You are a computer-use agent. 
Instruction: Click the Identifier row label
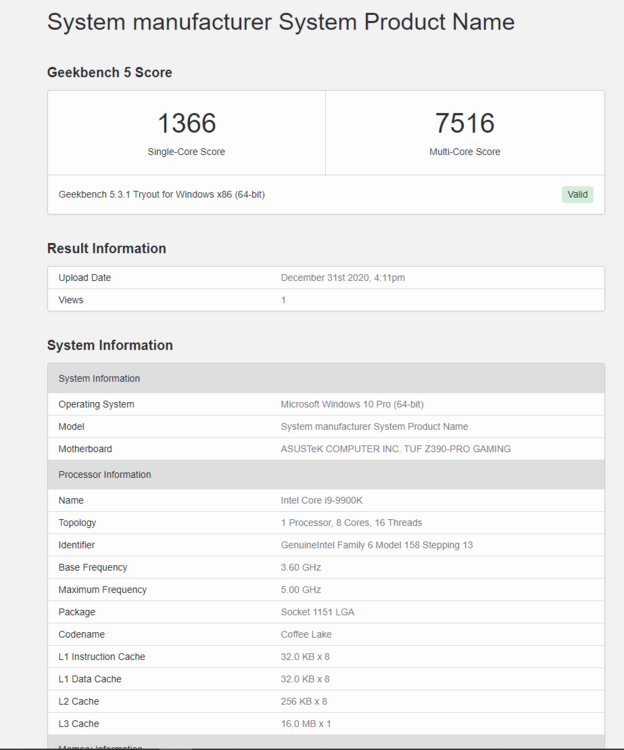77,545
